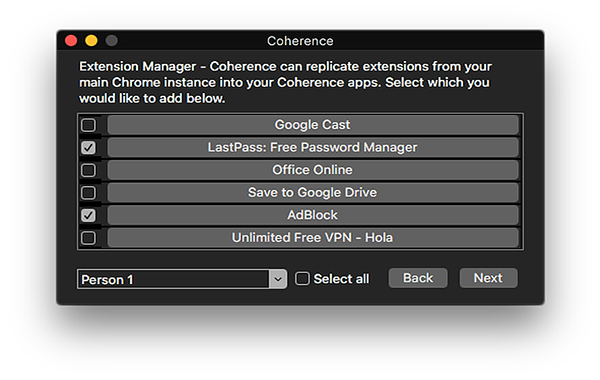Choose the Unlimited Free VPN - Hola row

click(x=313, y=238)
